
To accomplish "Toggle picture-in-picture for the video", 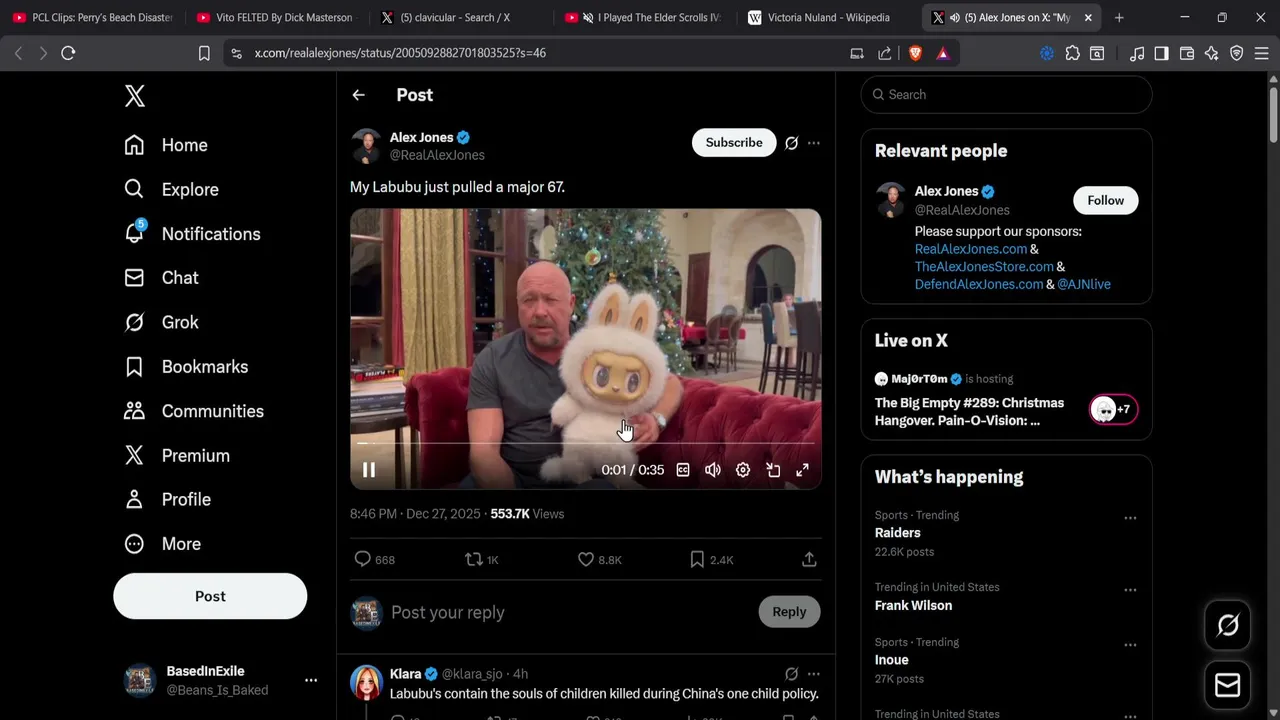I will [773, 470].
